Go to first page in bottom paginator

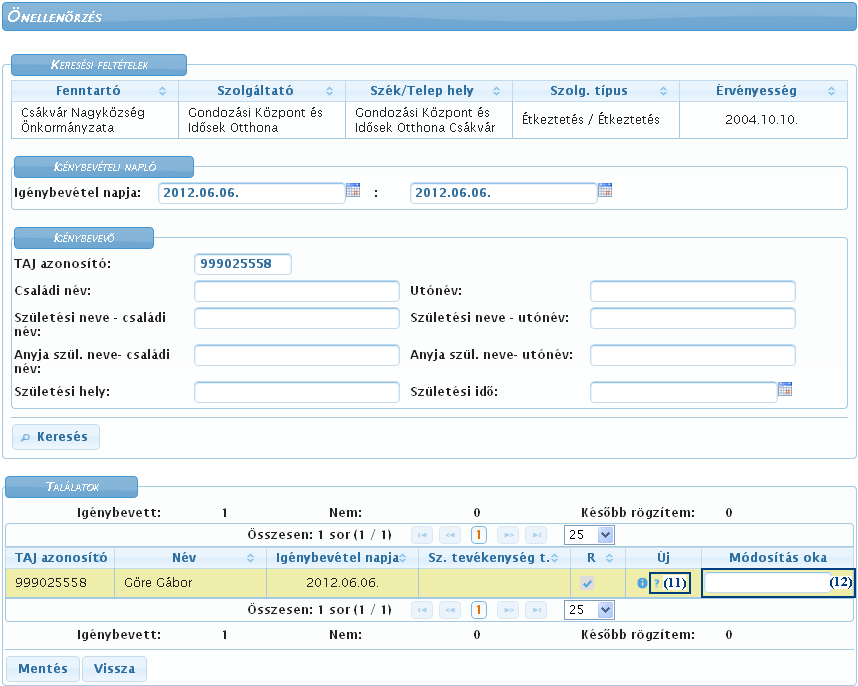pyautogui.click(x=422, y=610)
